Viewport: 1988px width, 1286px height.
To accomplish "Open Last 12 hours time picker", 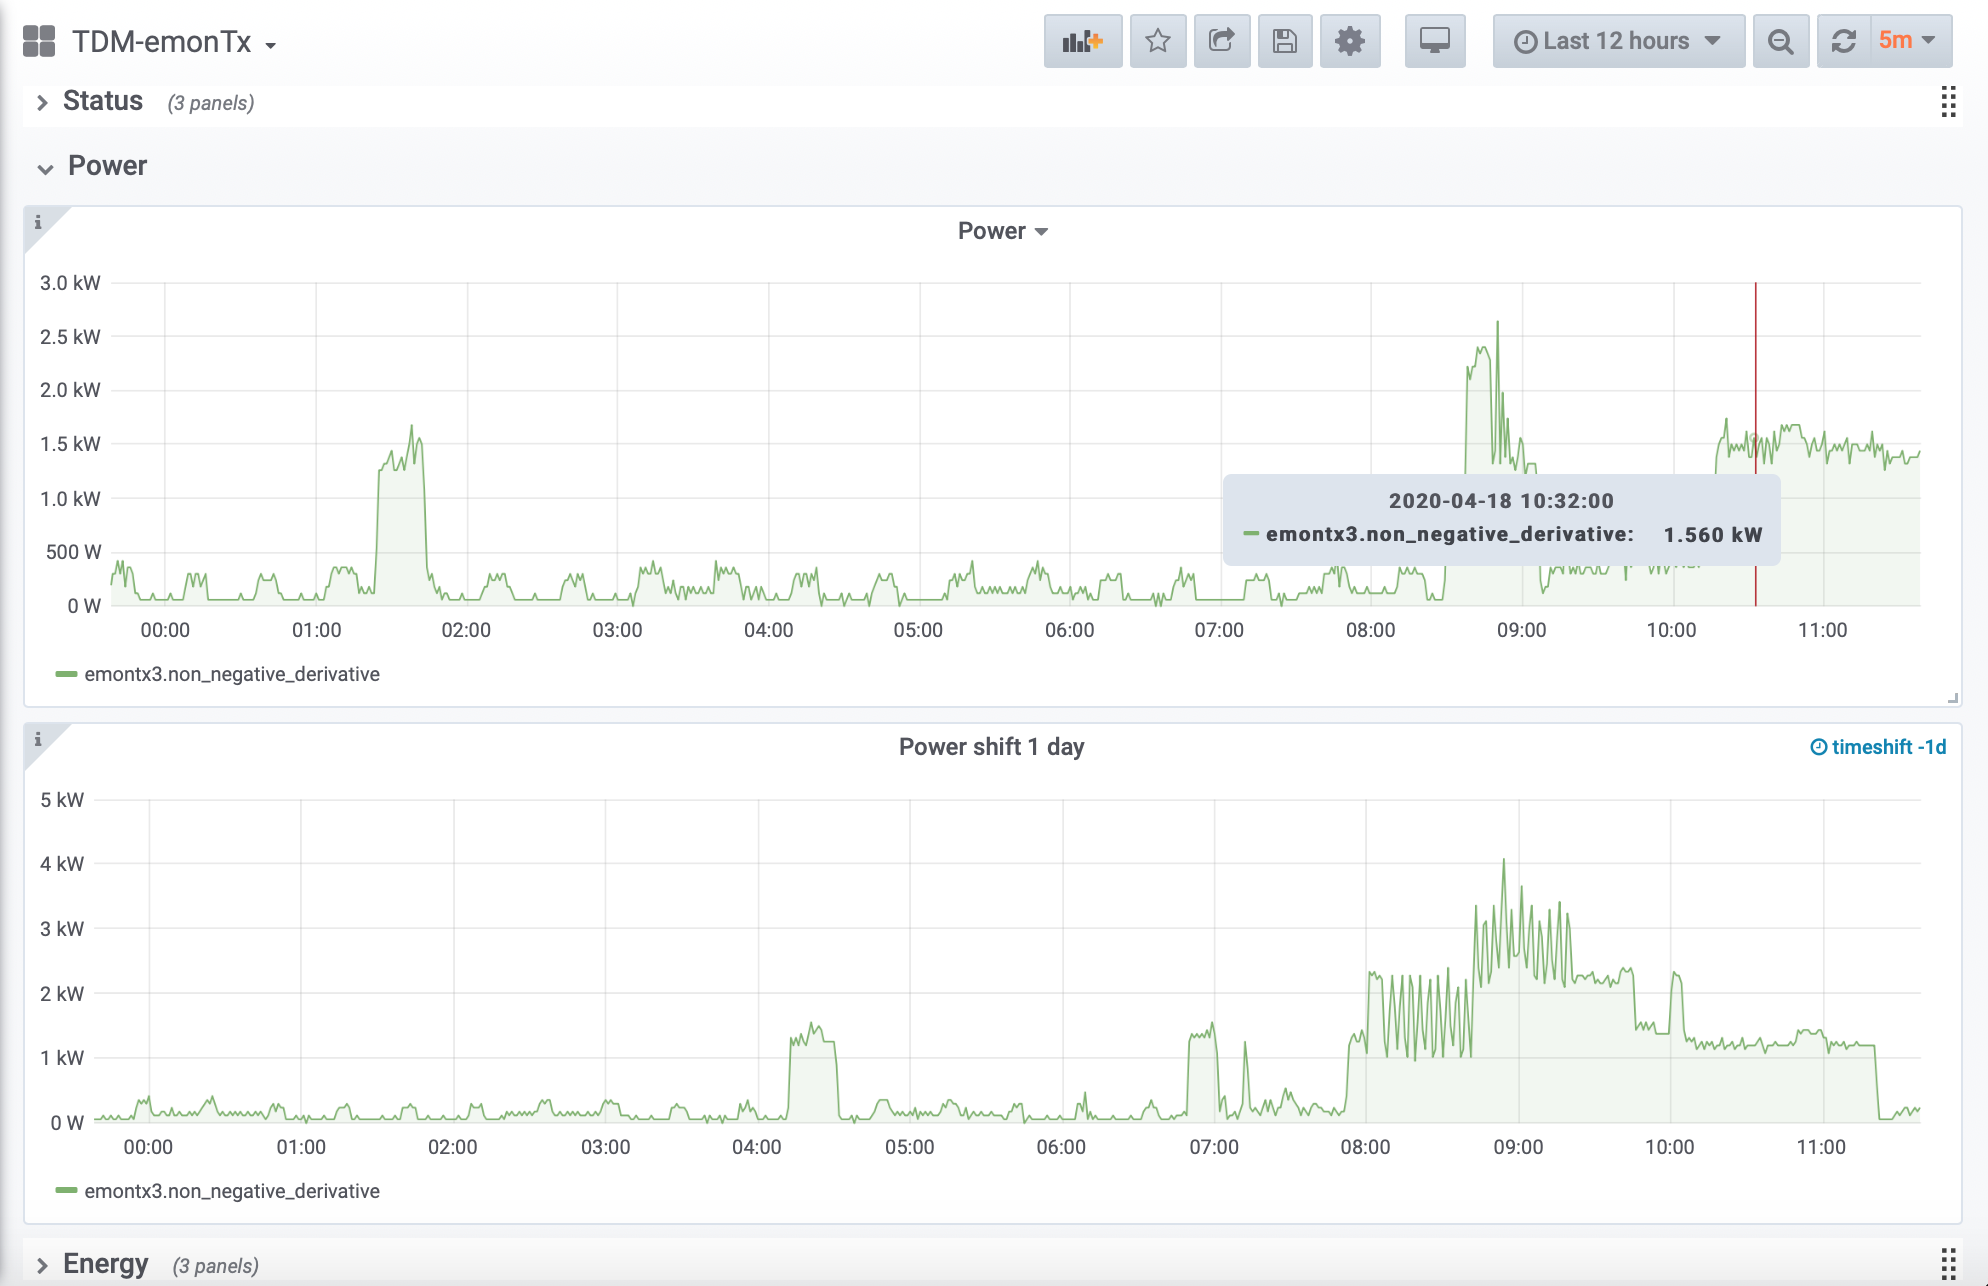I will point(1617,41).
